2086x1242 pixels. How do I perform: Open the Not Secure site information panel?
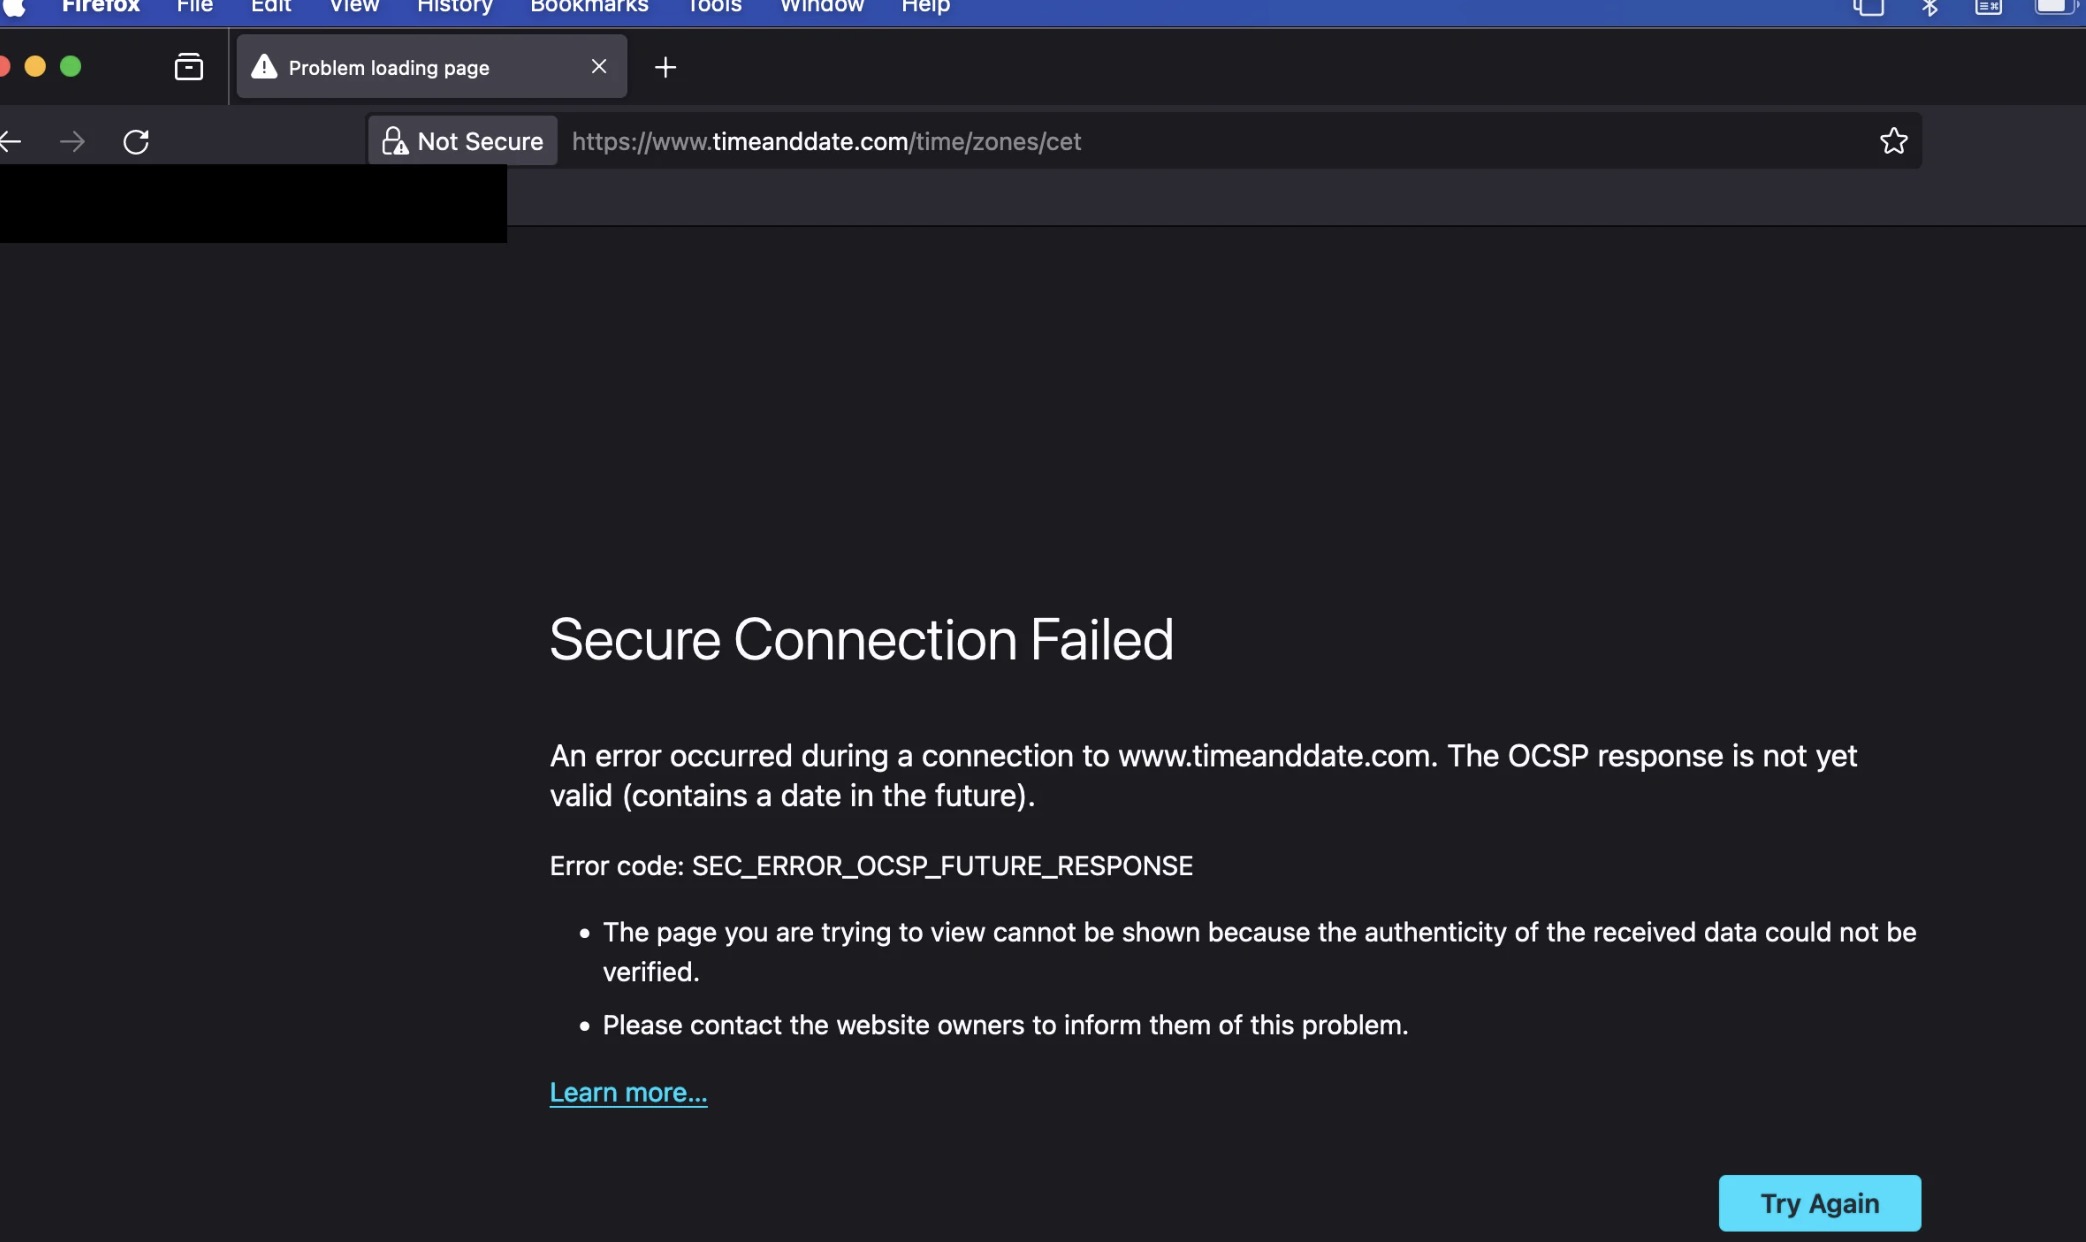461,141
